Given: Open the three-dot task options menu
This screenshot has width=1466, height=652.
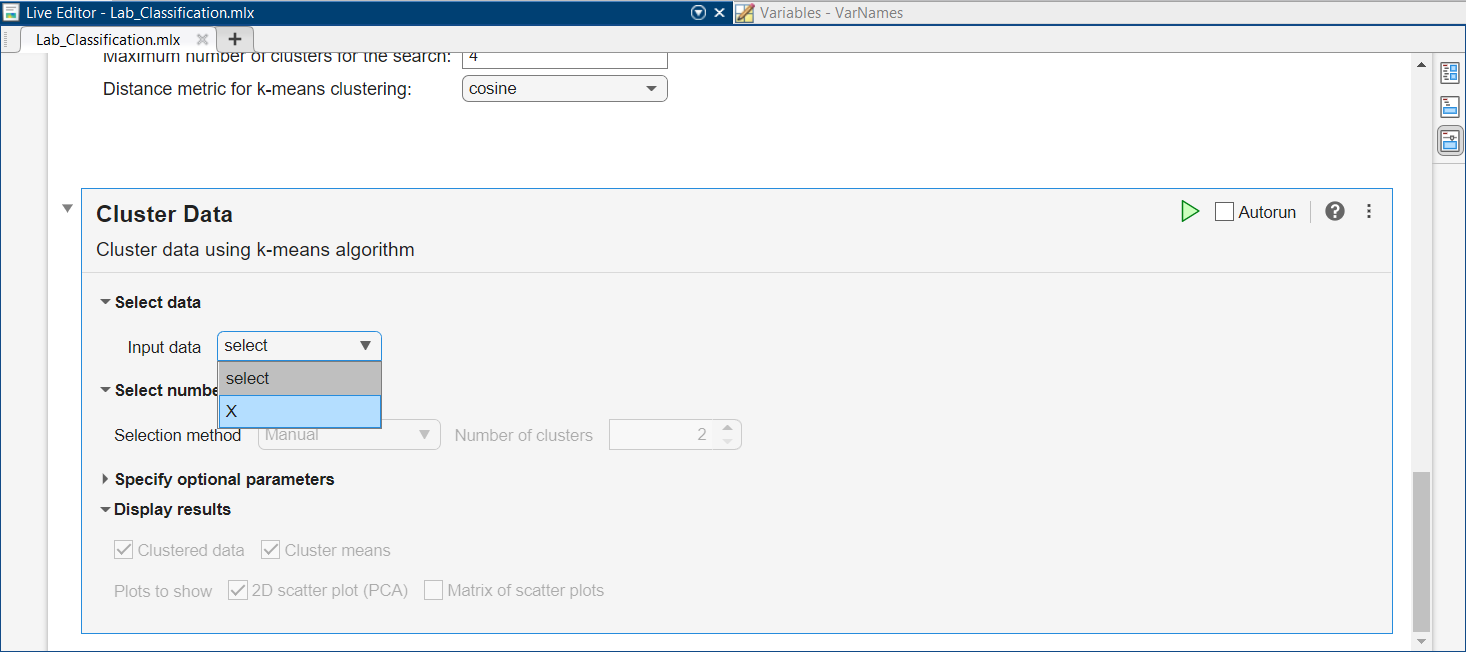Looking at the screenshot, I should pos(1369,212).
